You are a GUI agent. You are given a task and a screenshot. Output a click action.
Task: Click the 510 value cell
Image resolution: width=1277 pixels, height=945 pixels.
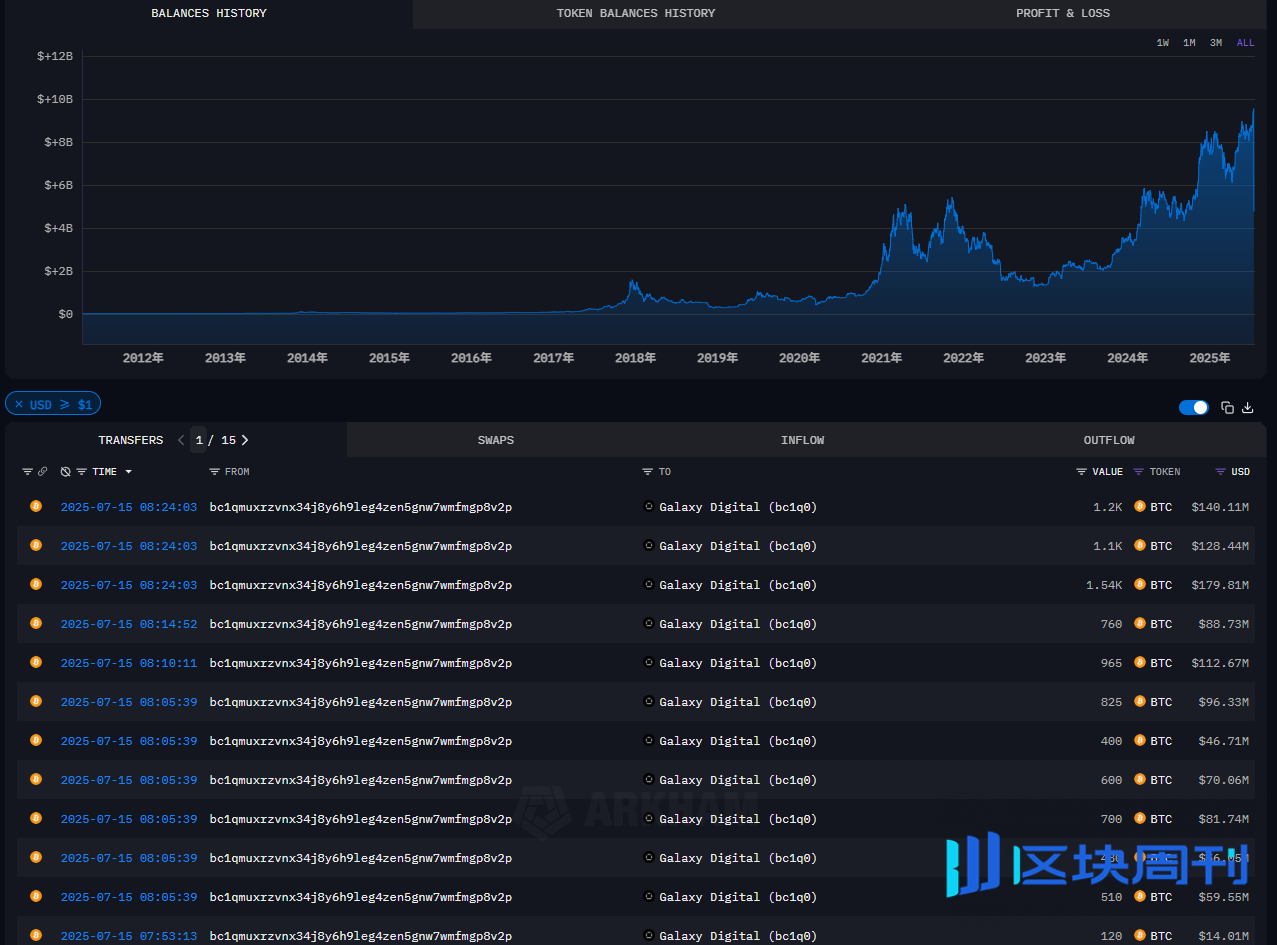tap(1111, 897)
